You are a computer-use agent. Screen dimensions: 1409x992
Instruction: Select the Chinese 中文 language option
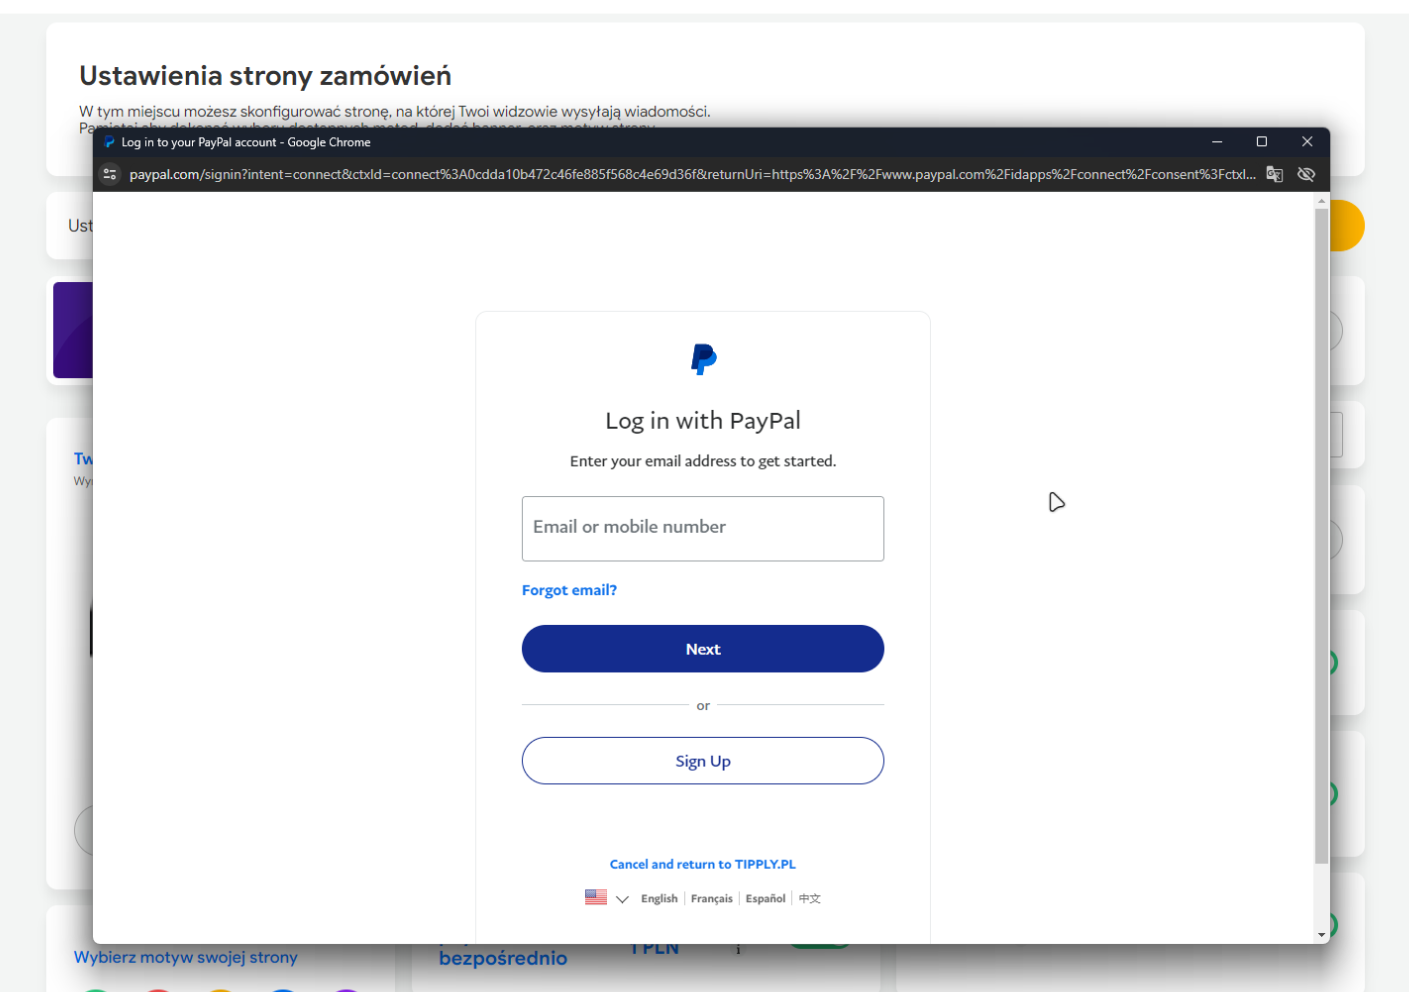810,899
